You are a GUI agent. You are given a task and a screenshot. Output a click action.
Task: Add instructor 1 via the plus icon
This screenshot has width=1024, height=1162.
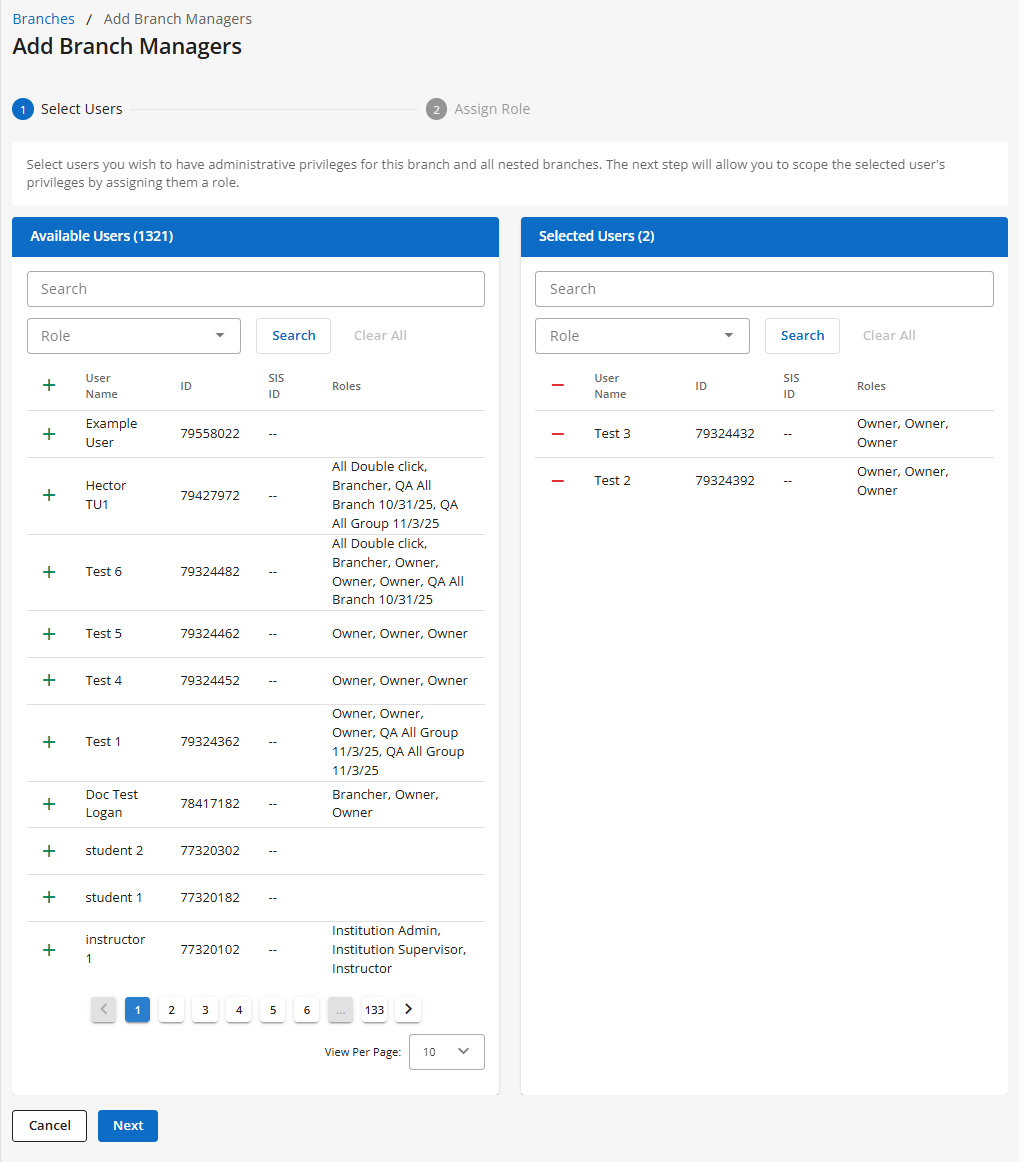point(49,950)
